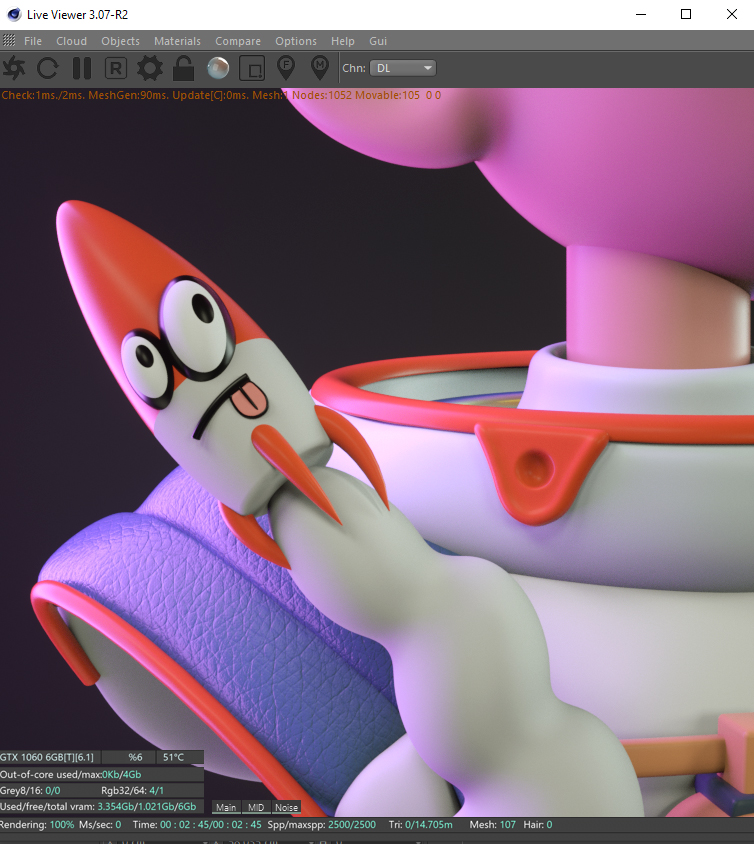
Task: Open the Options menu
Action: [x=296, y=41]
